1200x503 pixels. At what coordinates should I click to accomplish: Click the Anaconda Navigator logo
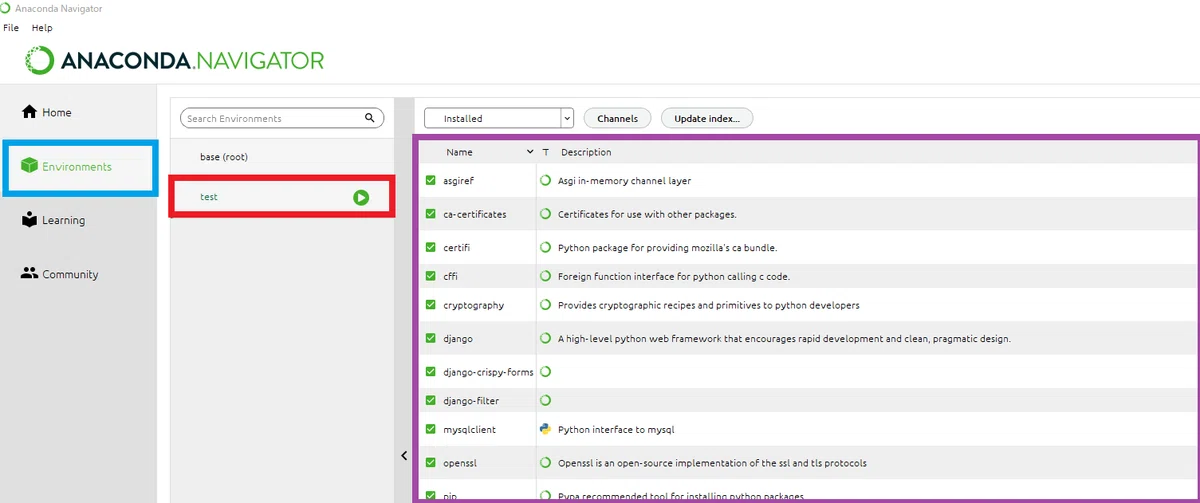point(175,60)
